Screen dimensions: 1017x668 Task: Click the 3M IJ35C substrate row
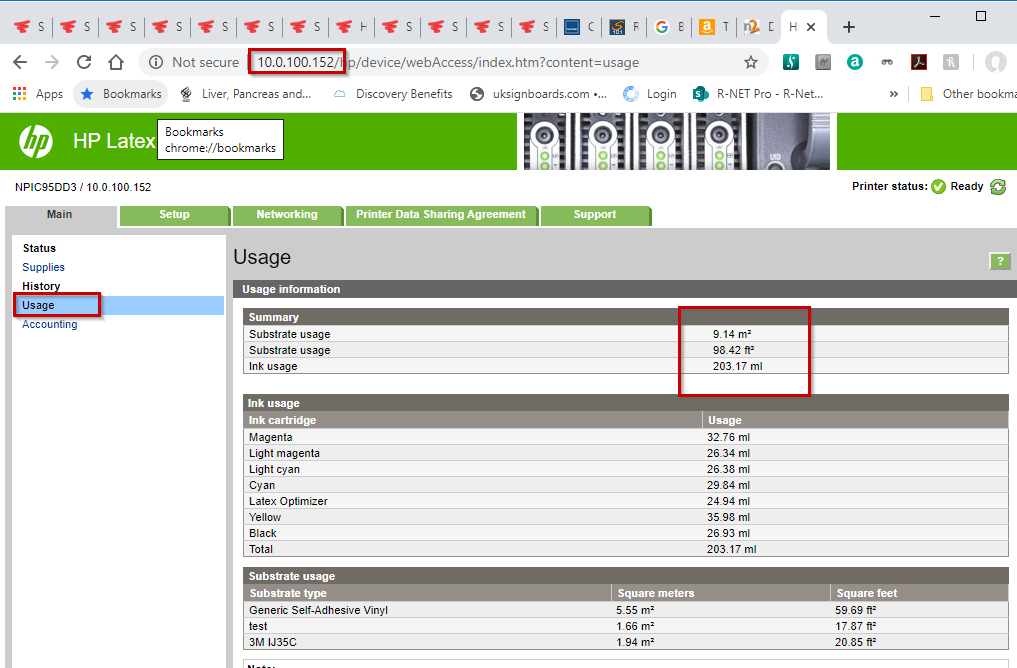[626, 642]
